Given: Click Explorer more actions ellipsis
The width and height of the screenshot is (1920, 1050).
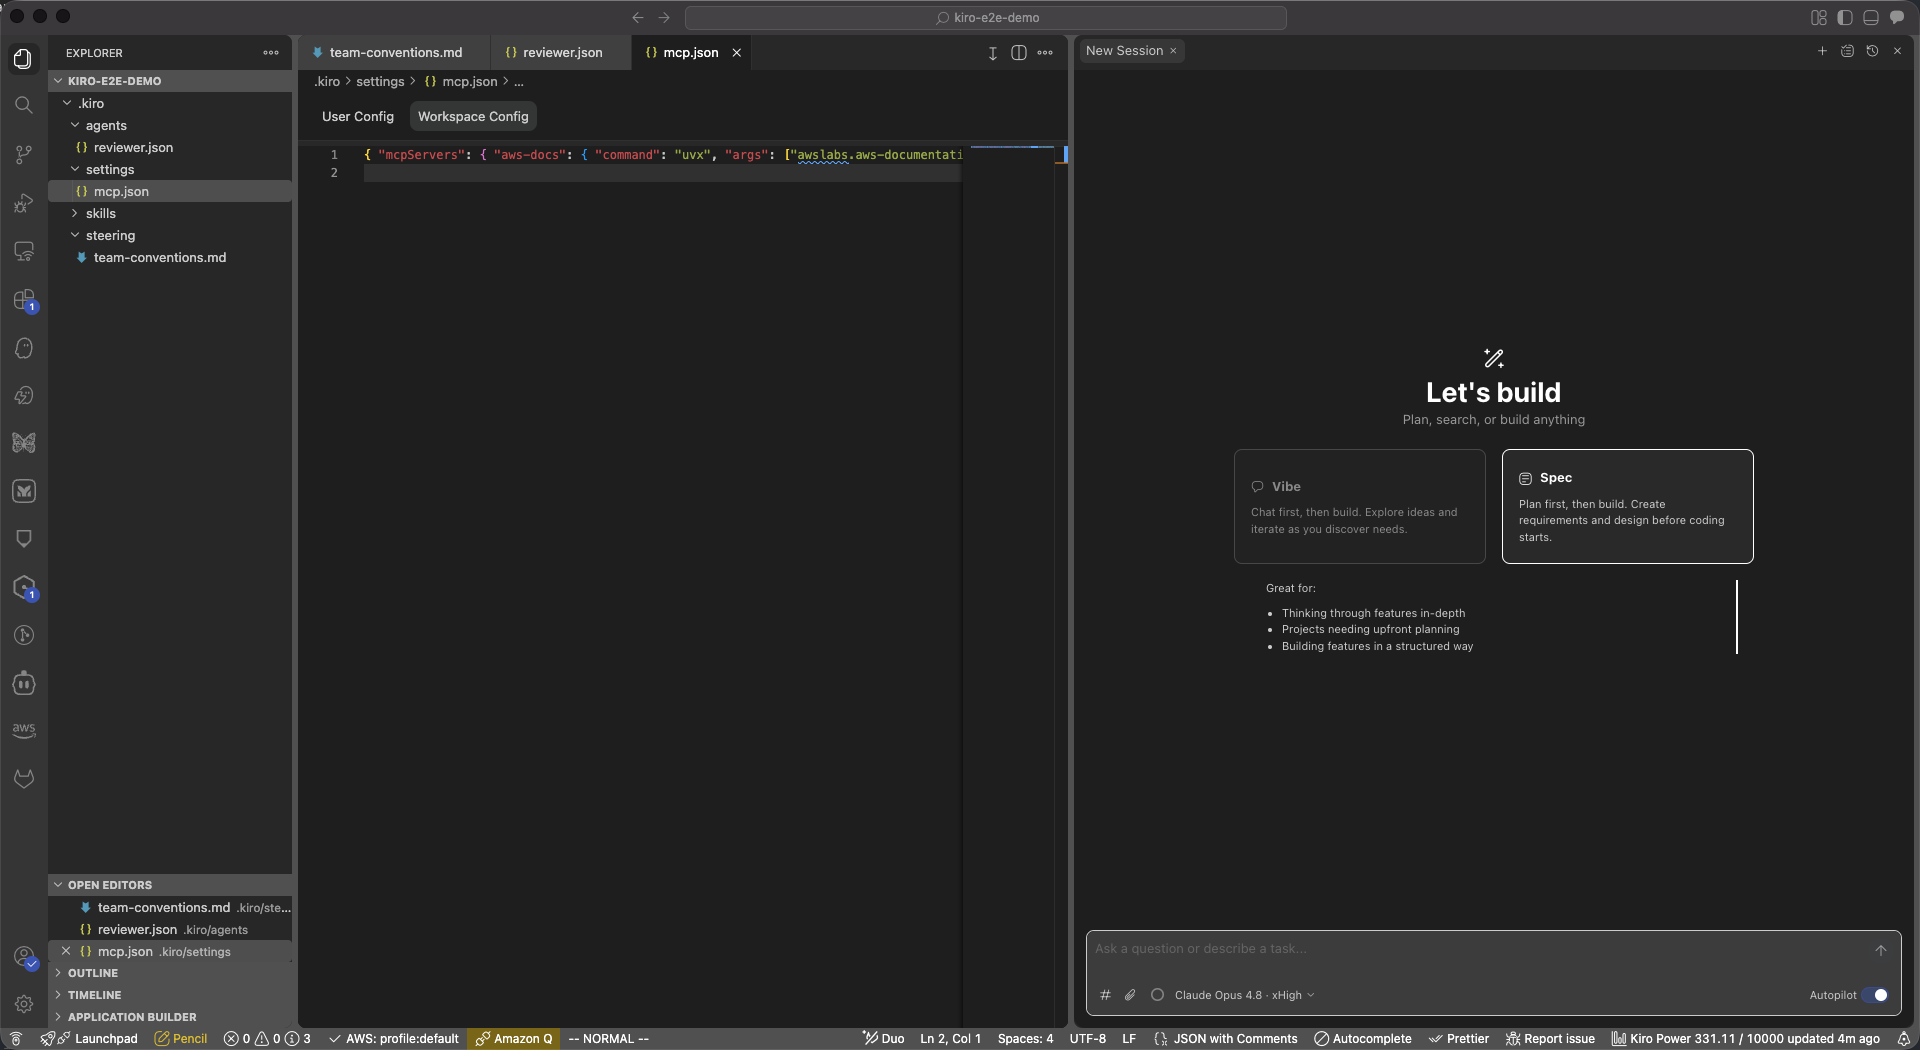Looking at the screenshot, I should [x=271, y=53].
